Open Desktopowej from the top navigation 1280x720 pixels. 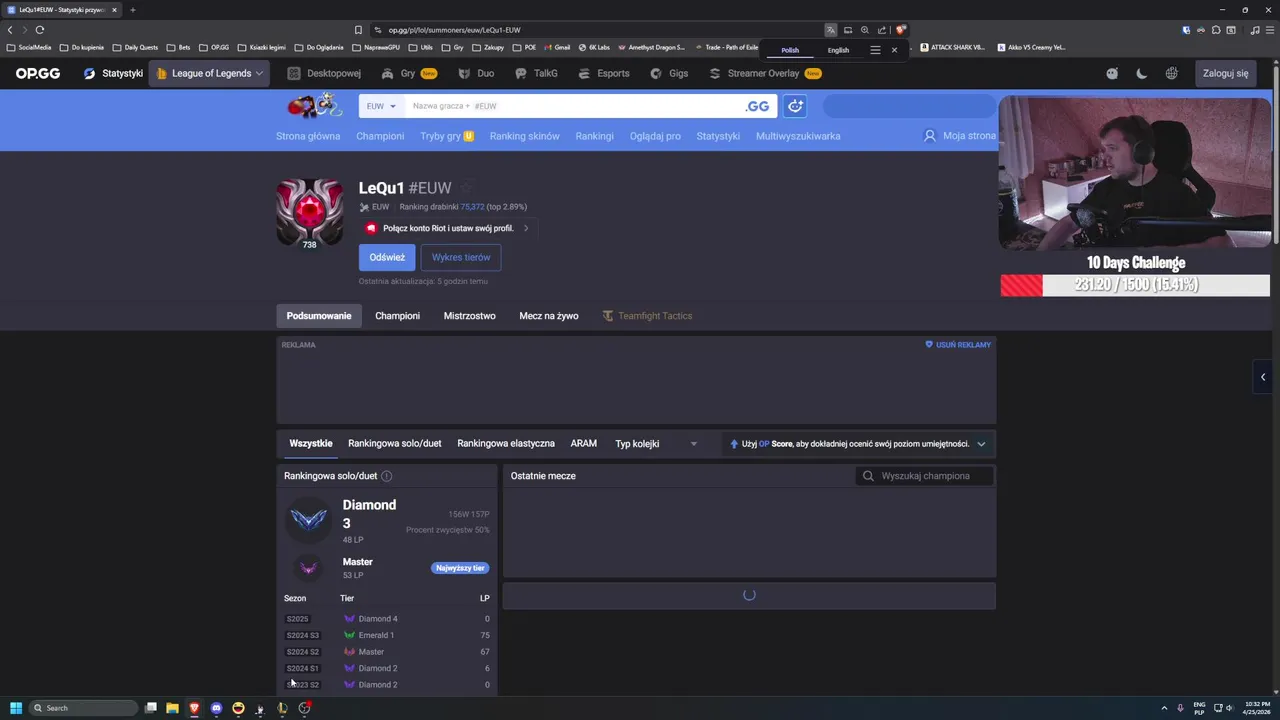tap(324, 73)
